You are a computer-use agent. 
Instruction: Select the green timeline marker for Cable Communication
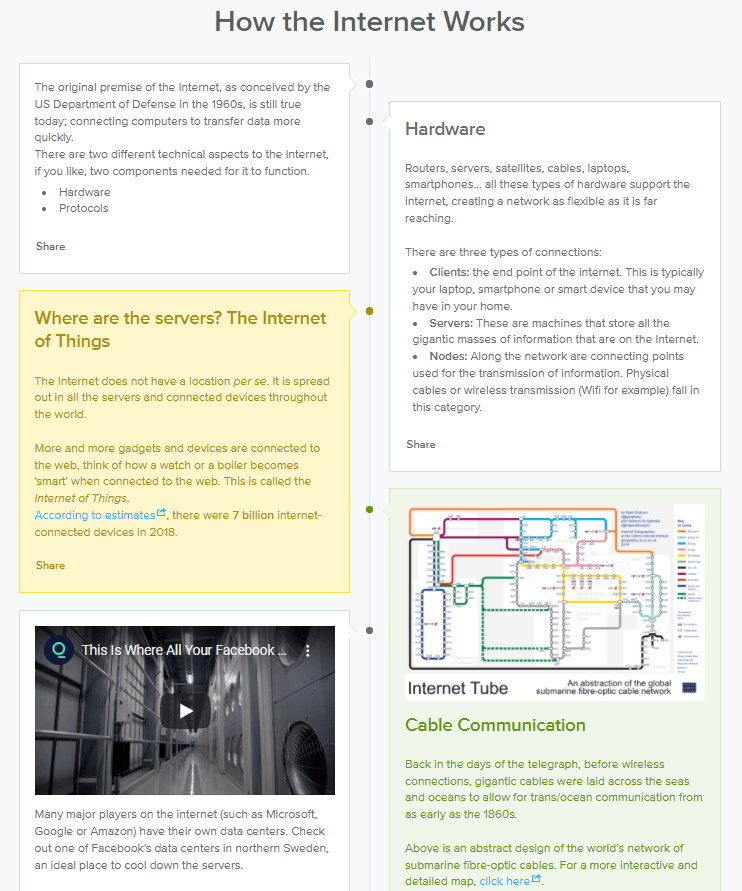[x=370, y=509]
